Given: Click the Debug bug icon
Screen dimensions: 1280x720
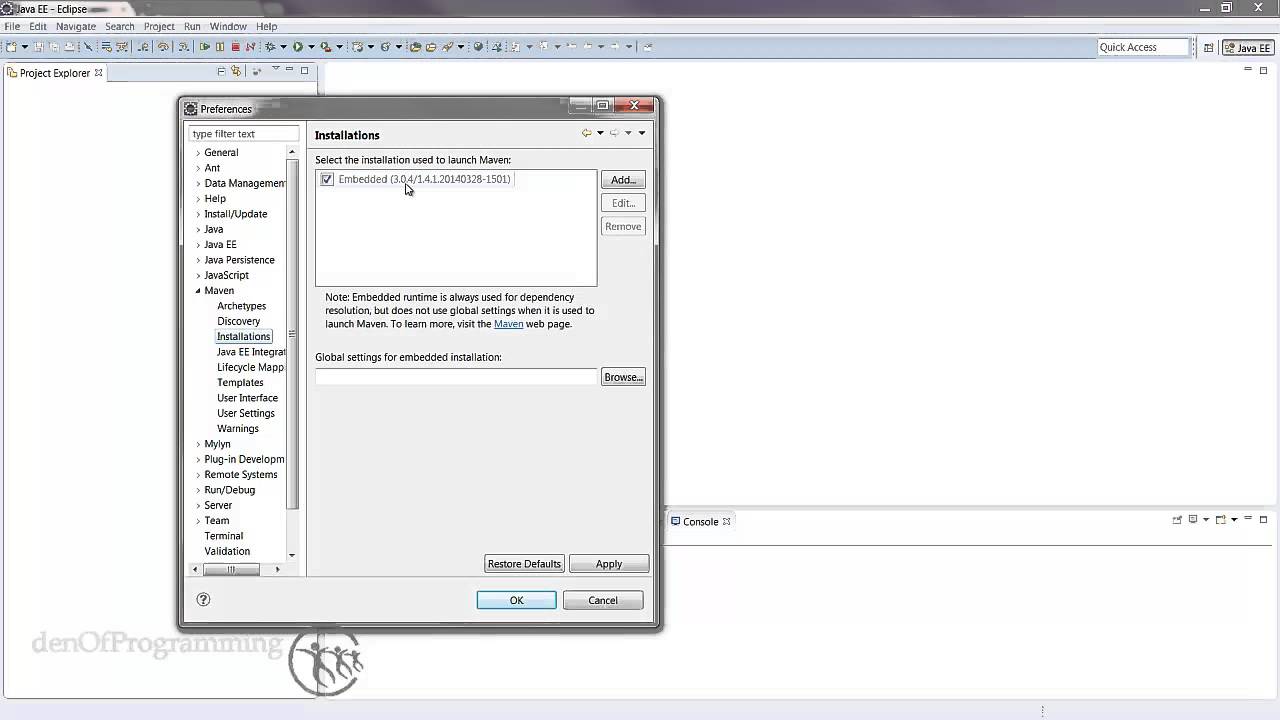Looking at the screenshot, I should click(270, 46).
